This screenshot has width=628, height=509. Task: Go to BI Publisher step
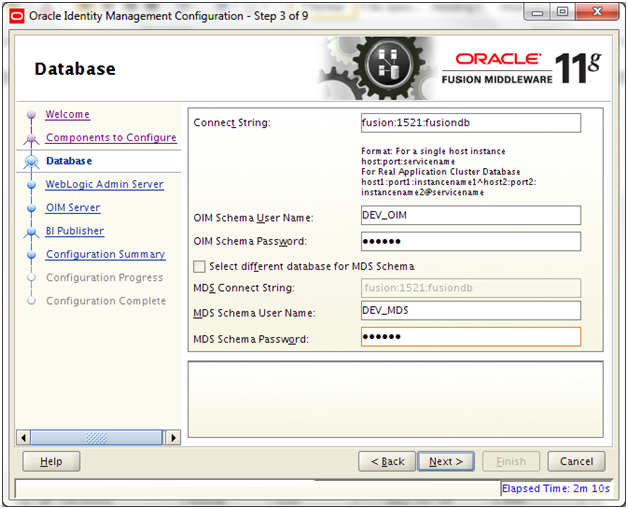(74, 231)
